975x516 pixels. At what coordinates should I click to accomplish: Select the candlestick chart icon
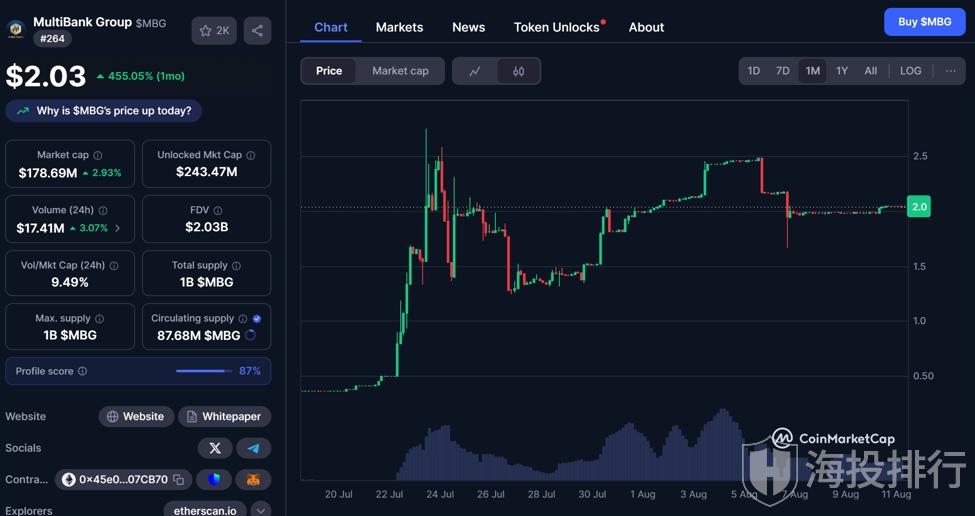518,71
